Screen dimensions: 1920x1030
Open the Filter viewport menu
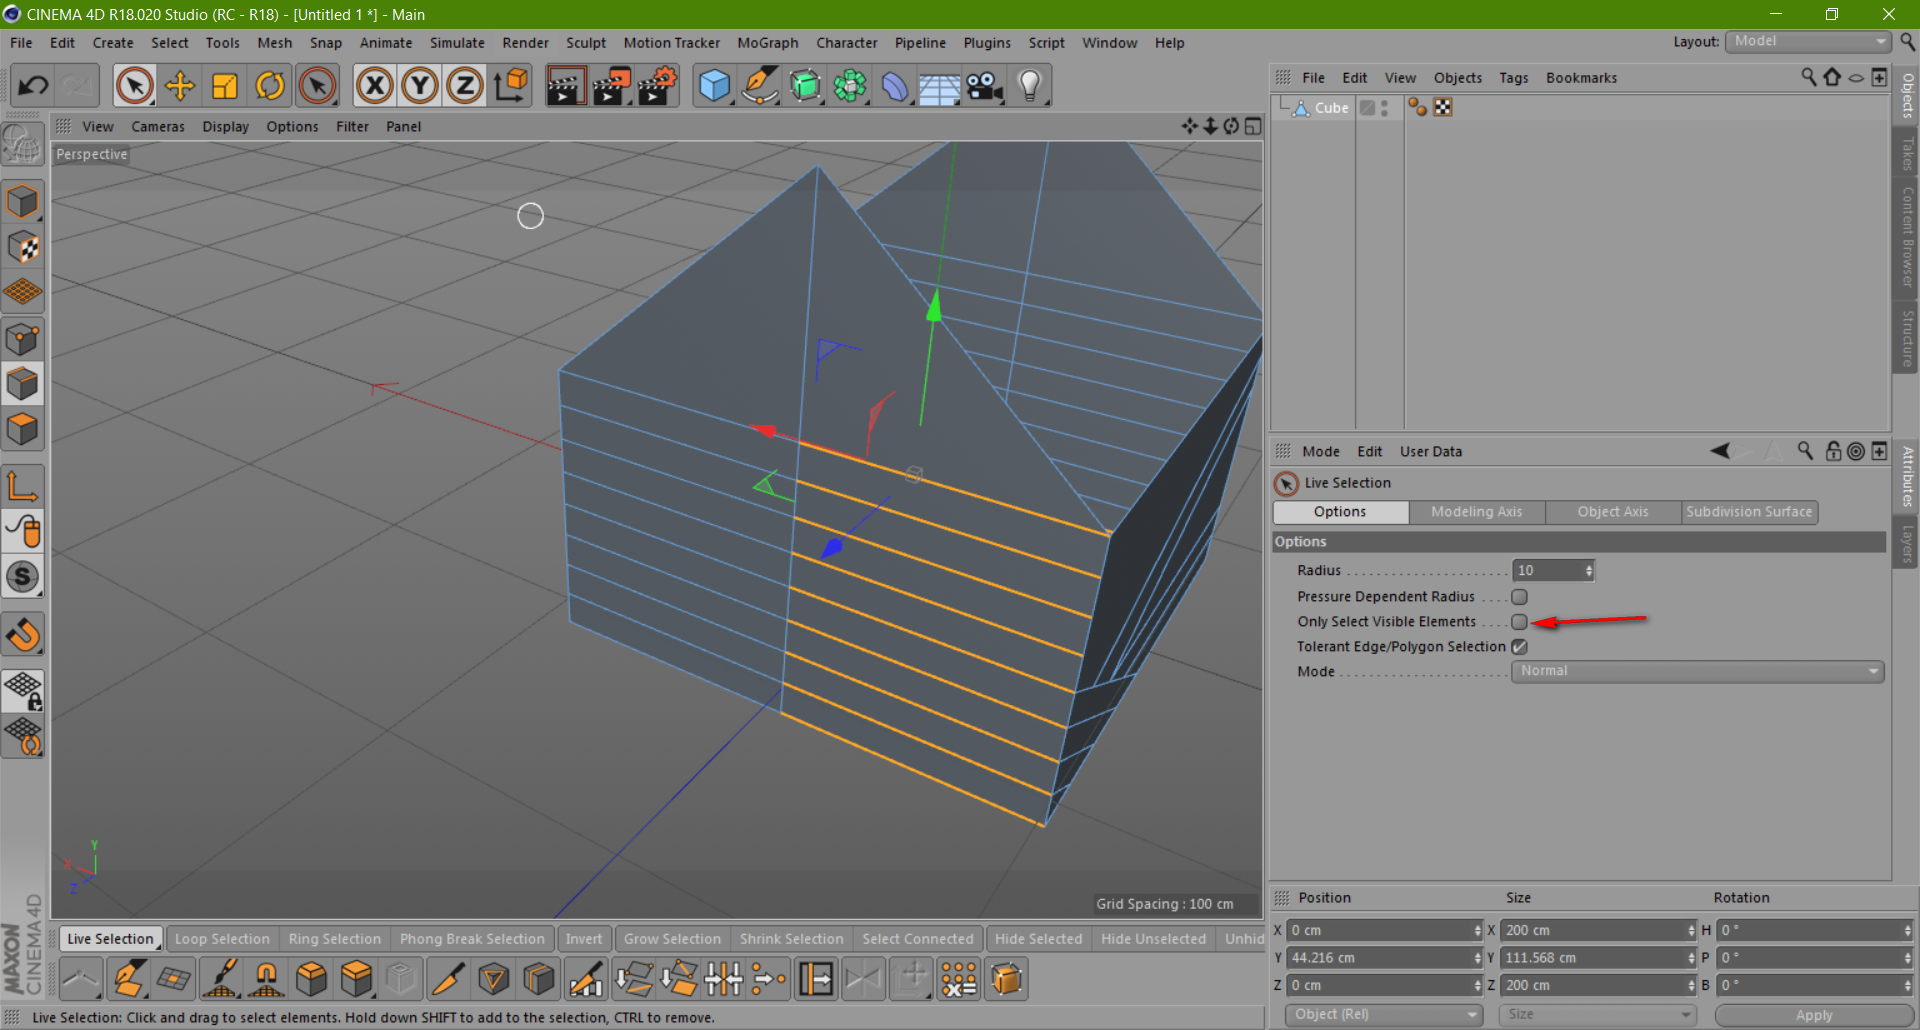pos(352,127)
